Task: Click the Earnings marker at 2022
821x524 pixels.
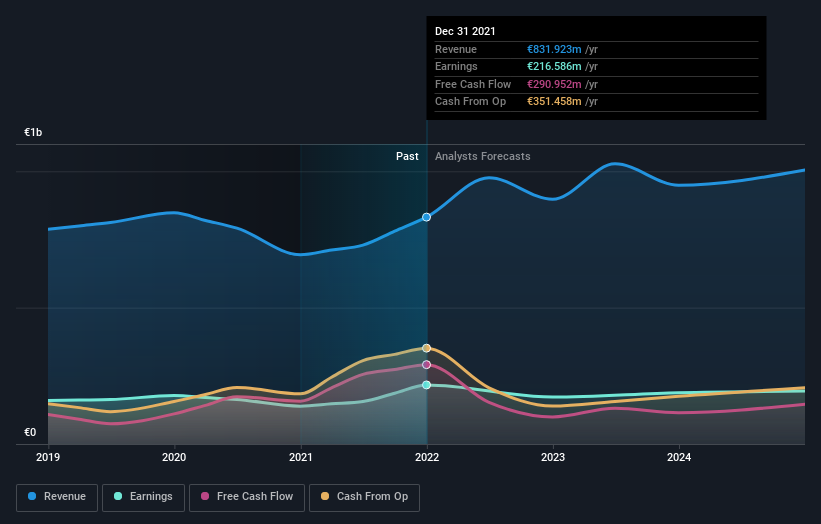Action: click(x=427, y=385)
